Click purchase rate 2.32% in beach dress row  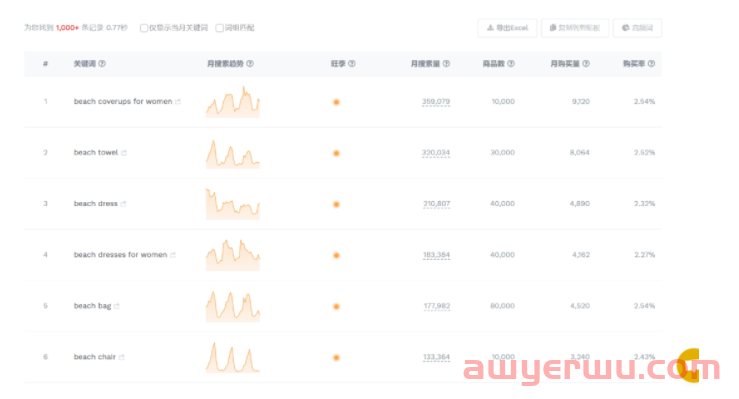click(644, 204)
